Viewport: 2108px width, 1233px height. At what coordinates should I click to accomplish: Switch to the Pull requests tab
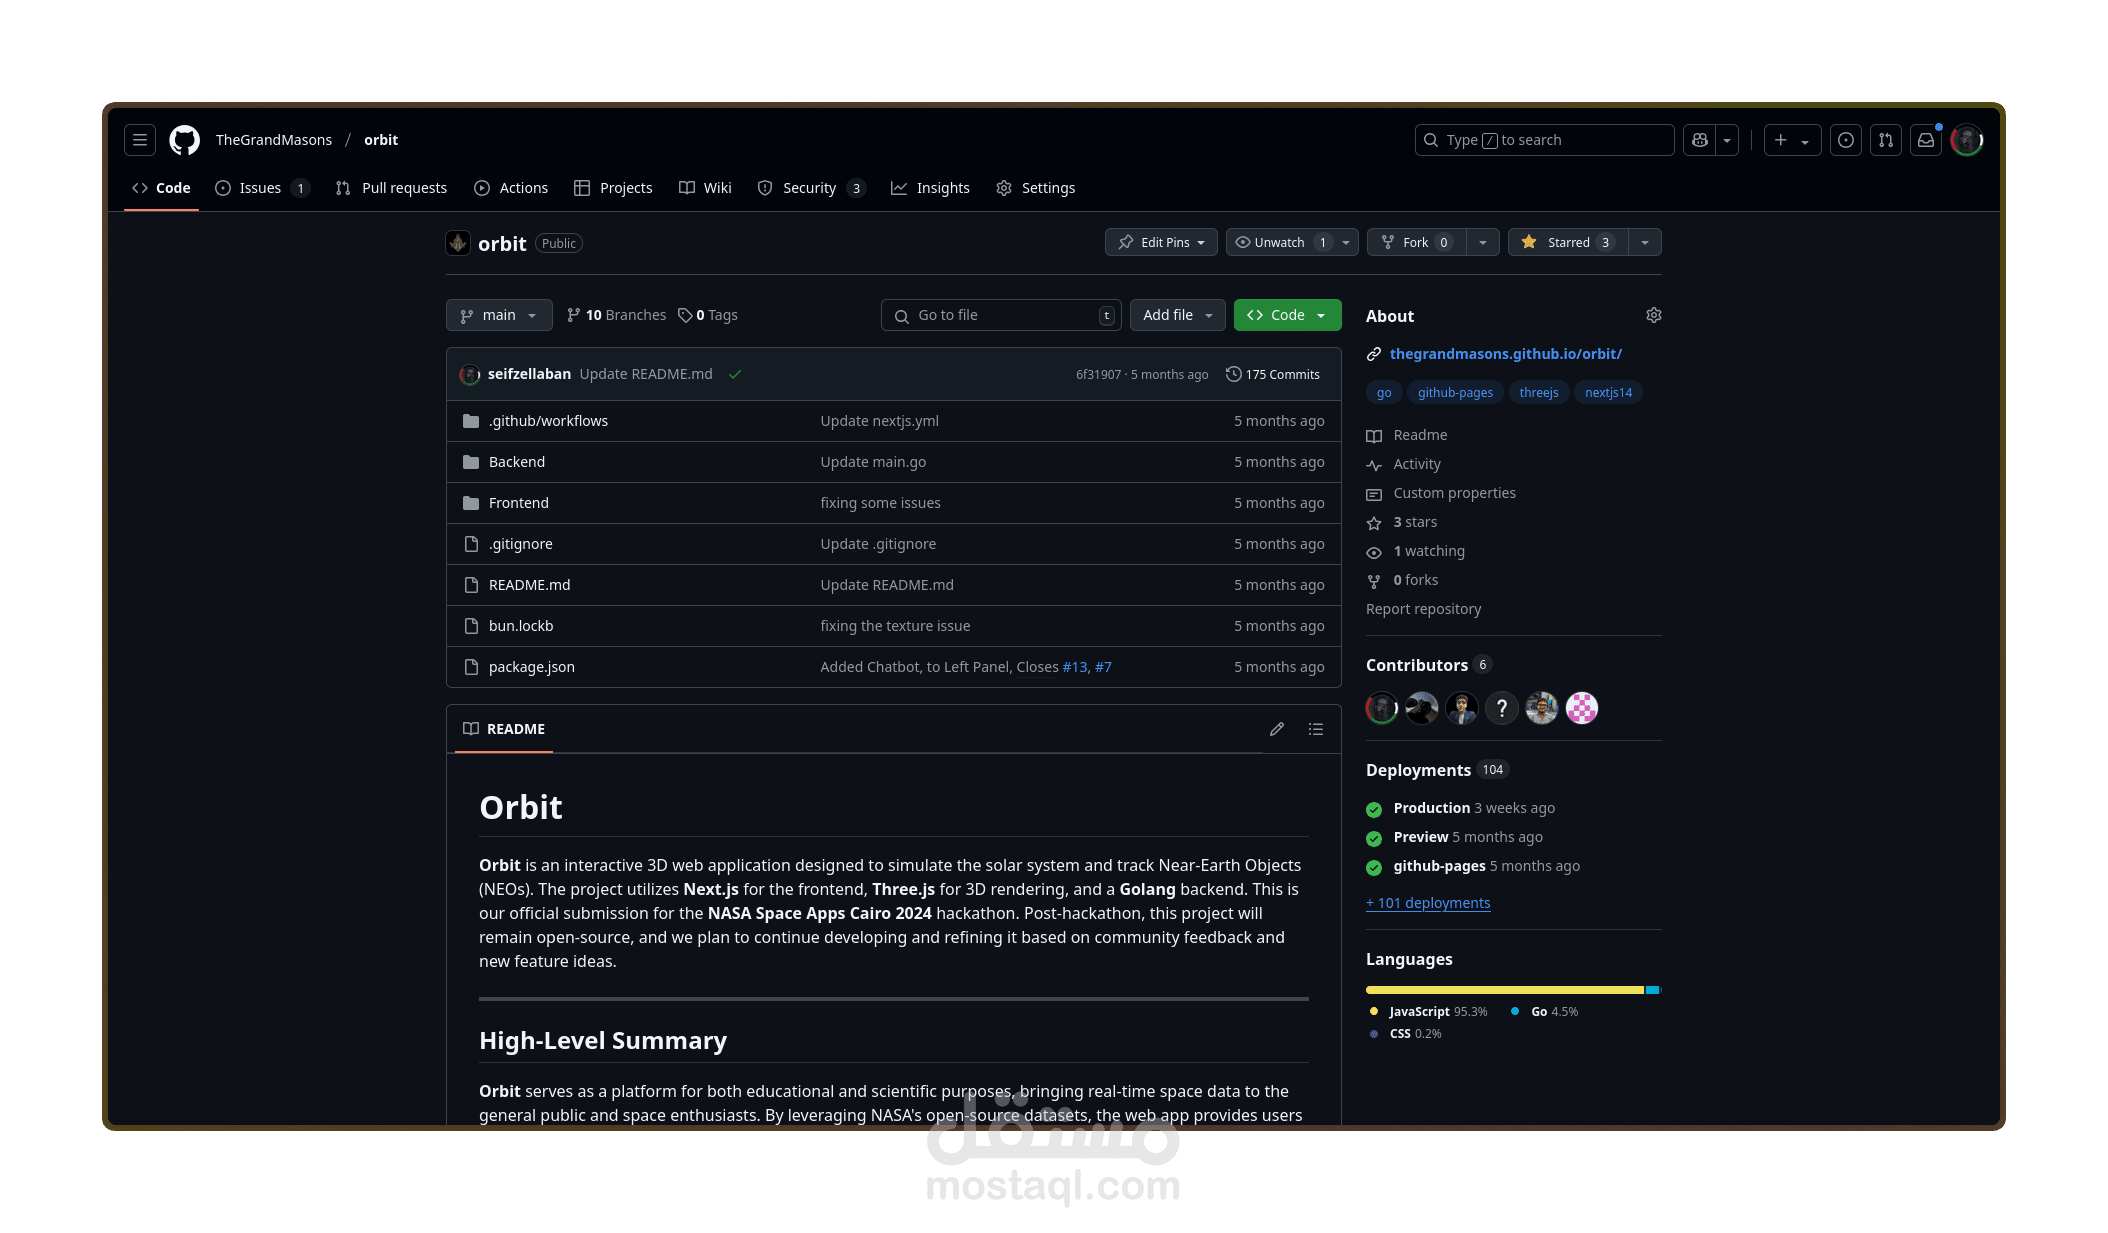[x=391, y=188]
